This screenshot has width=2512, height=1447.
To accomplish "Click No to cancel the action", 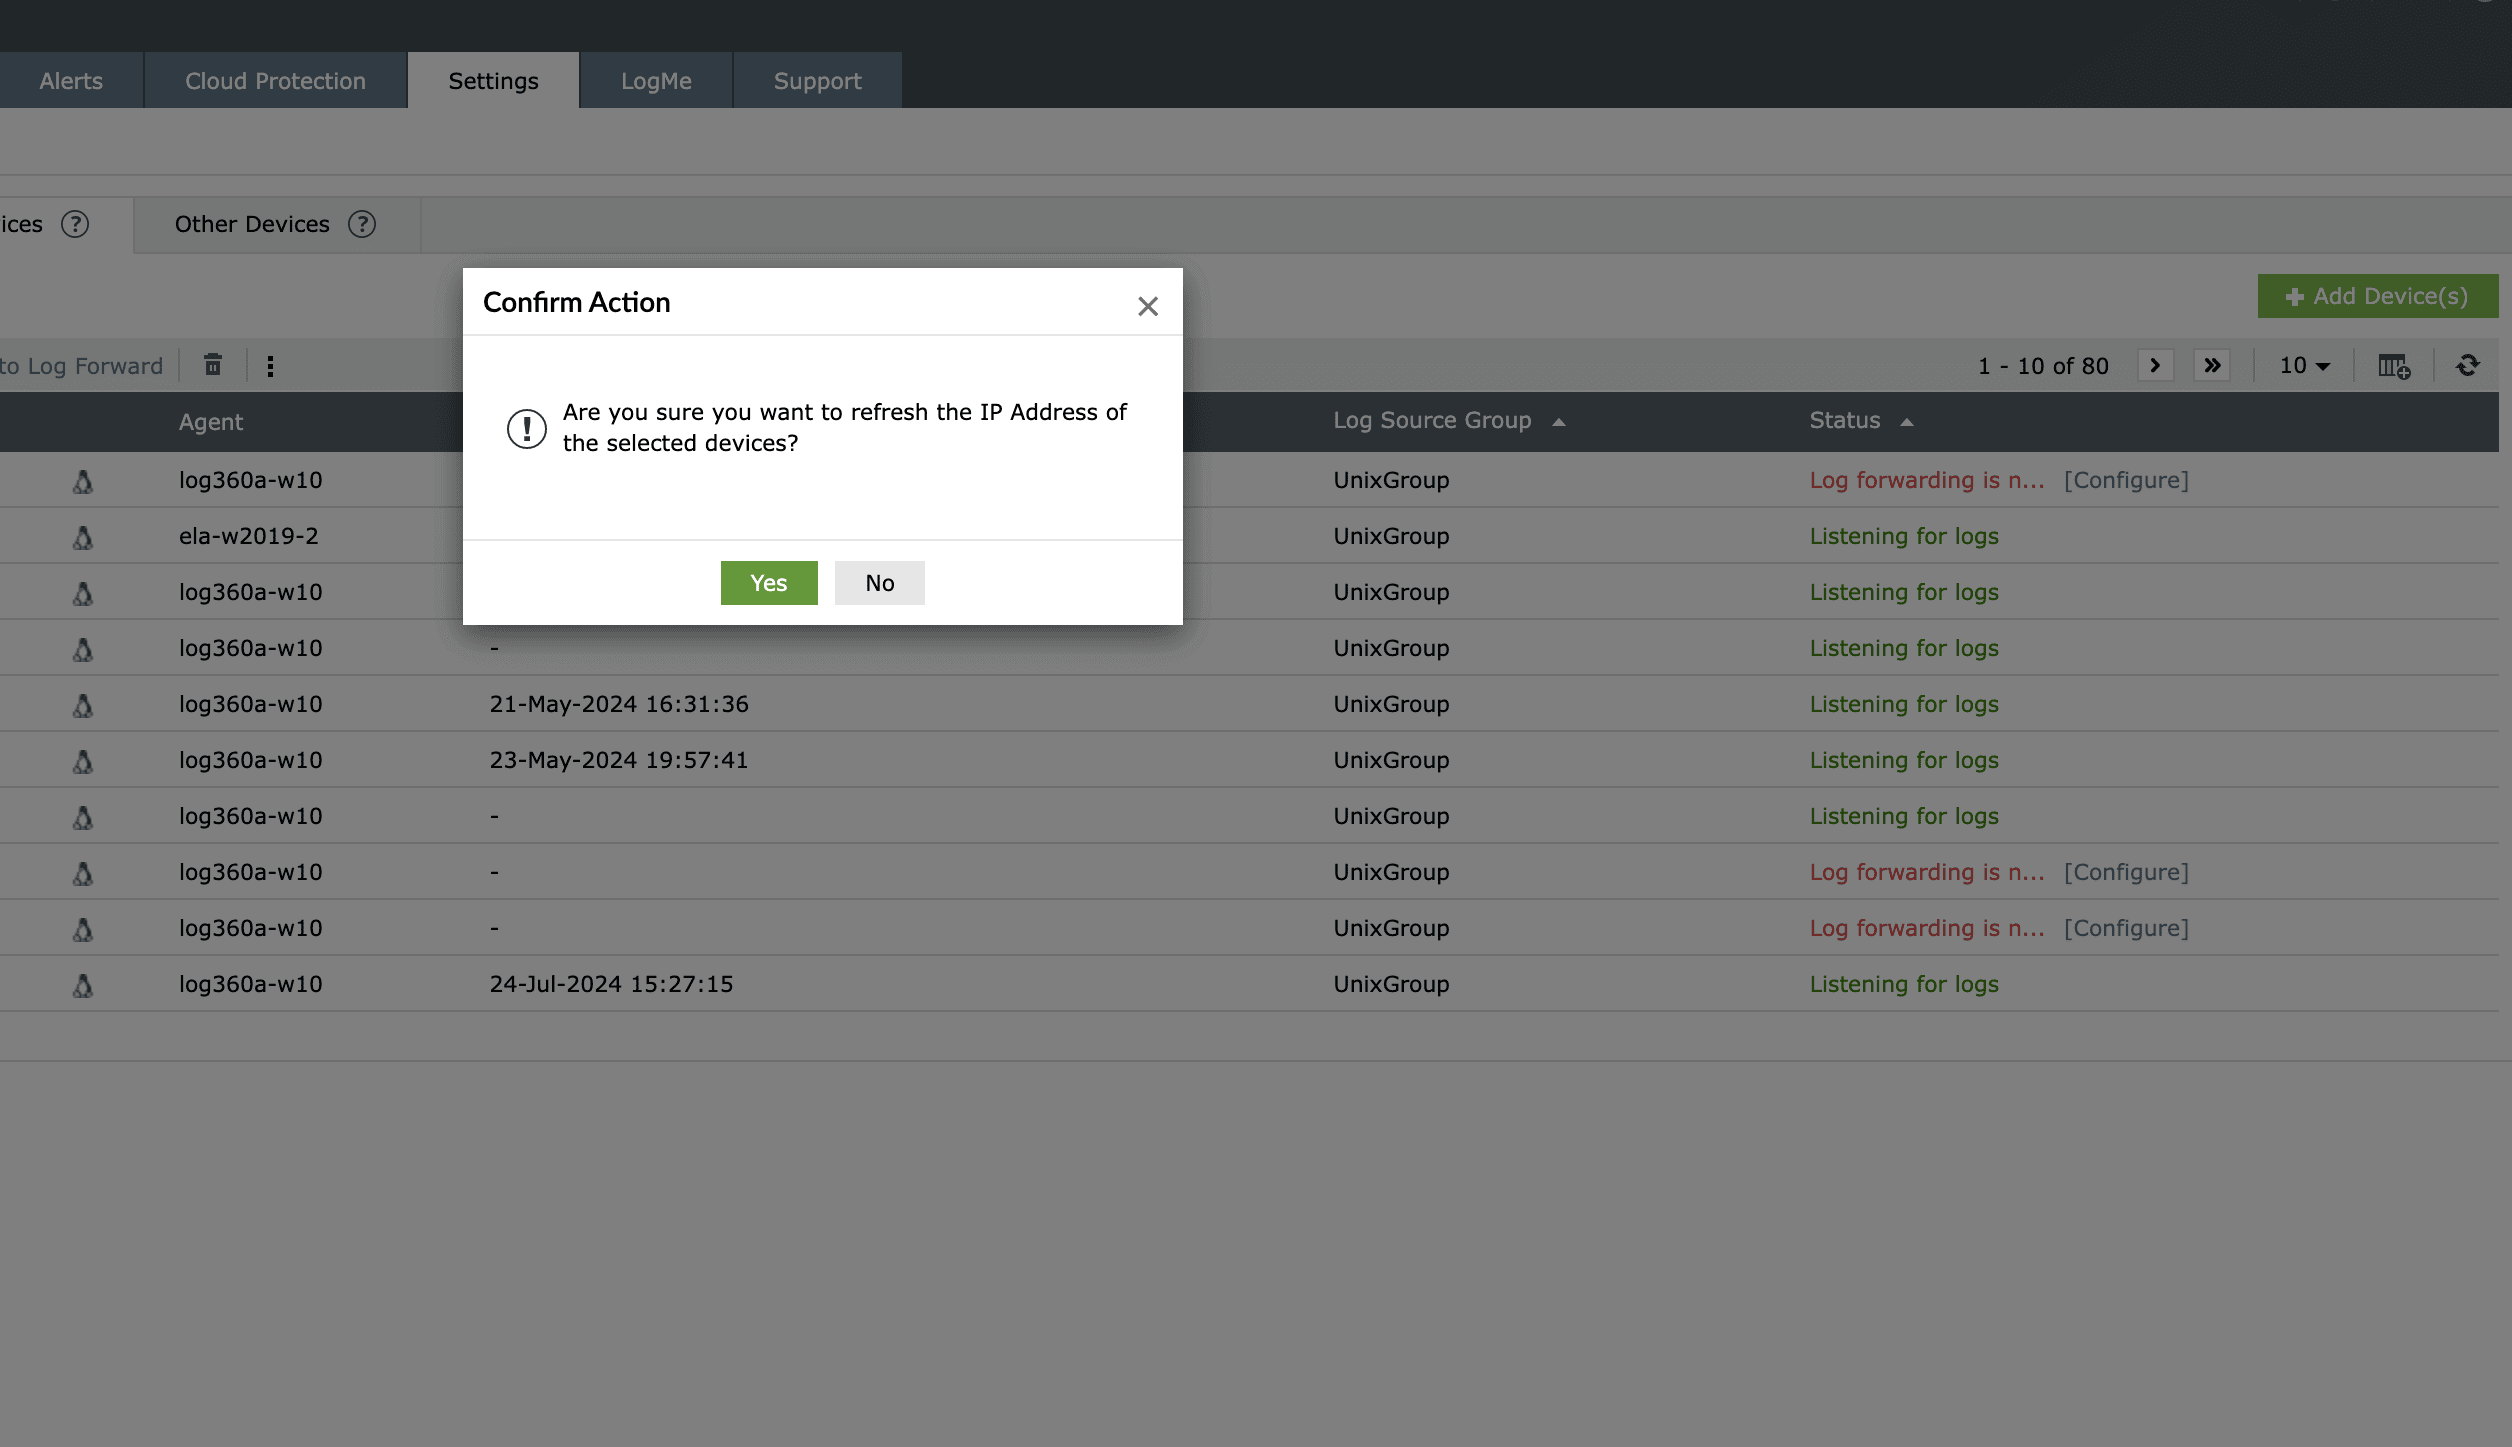I will click(879, 583).
